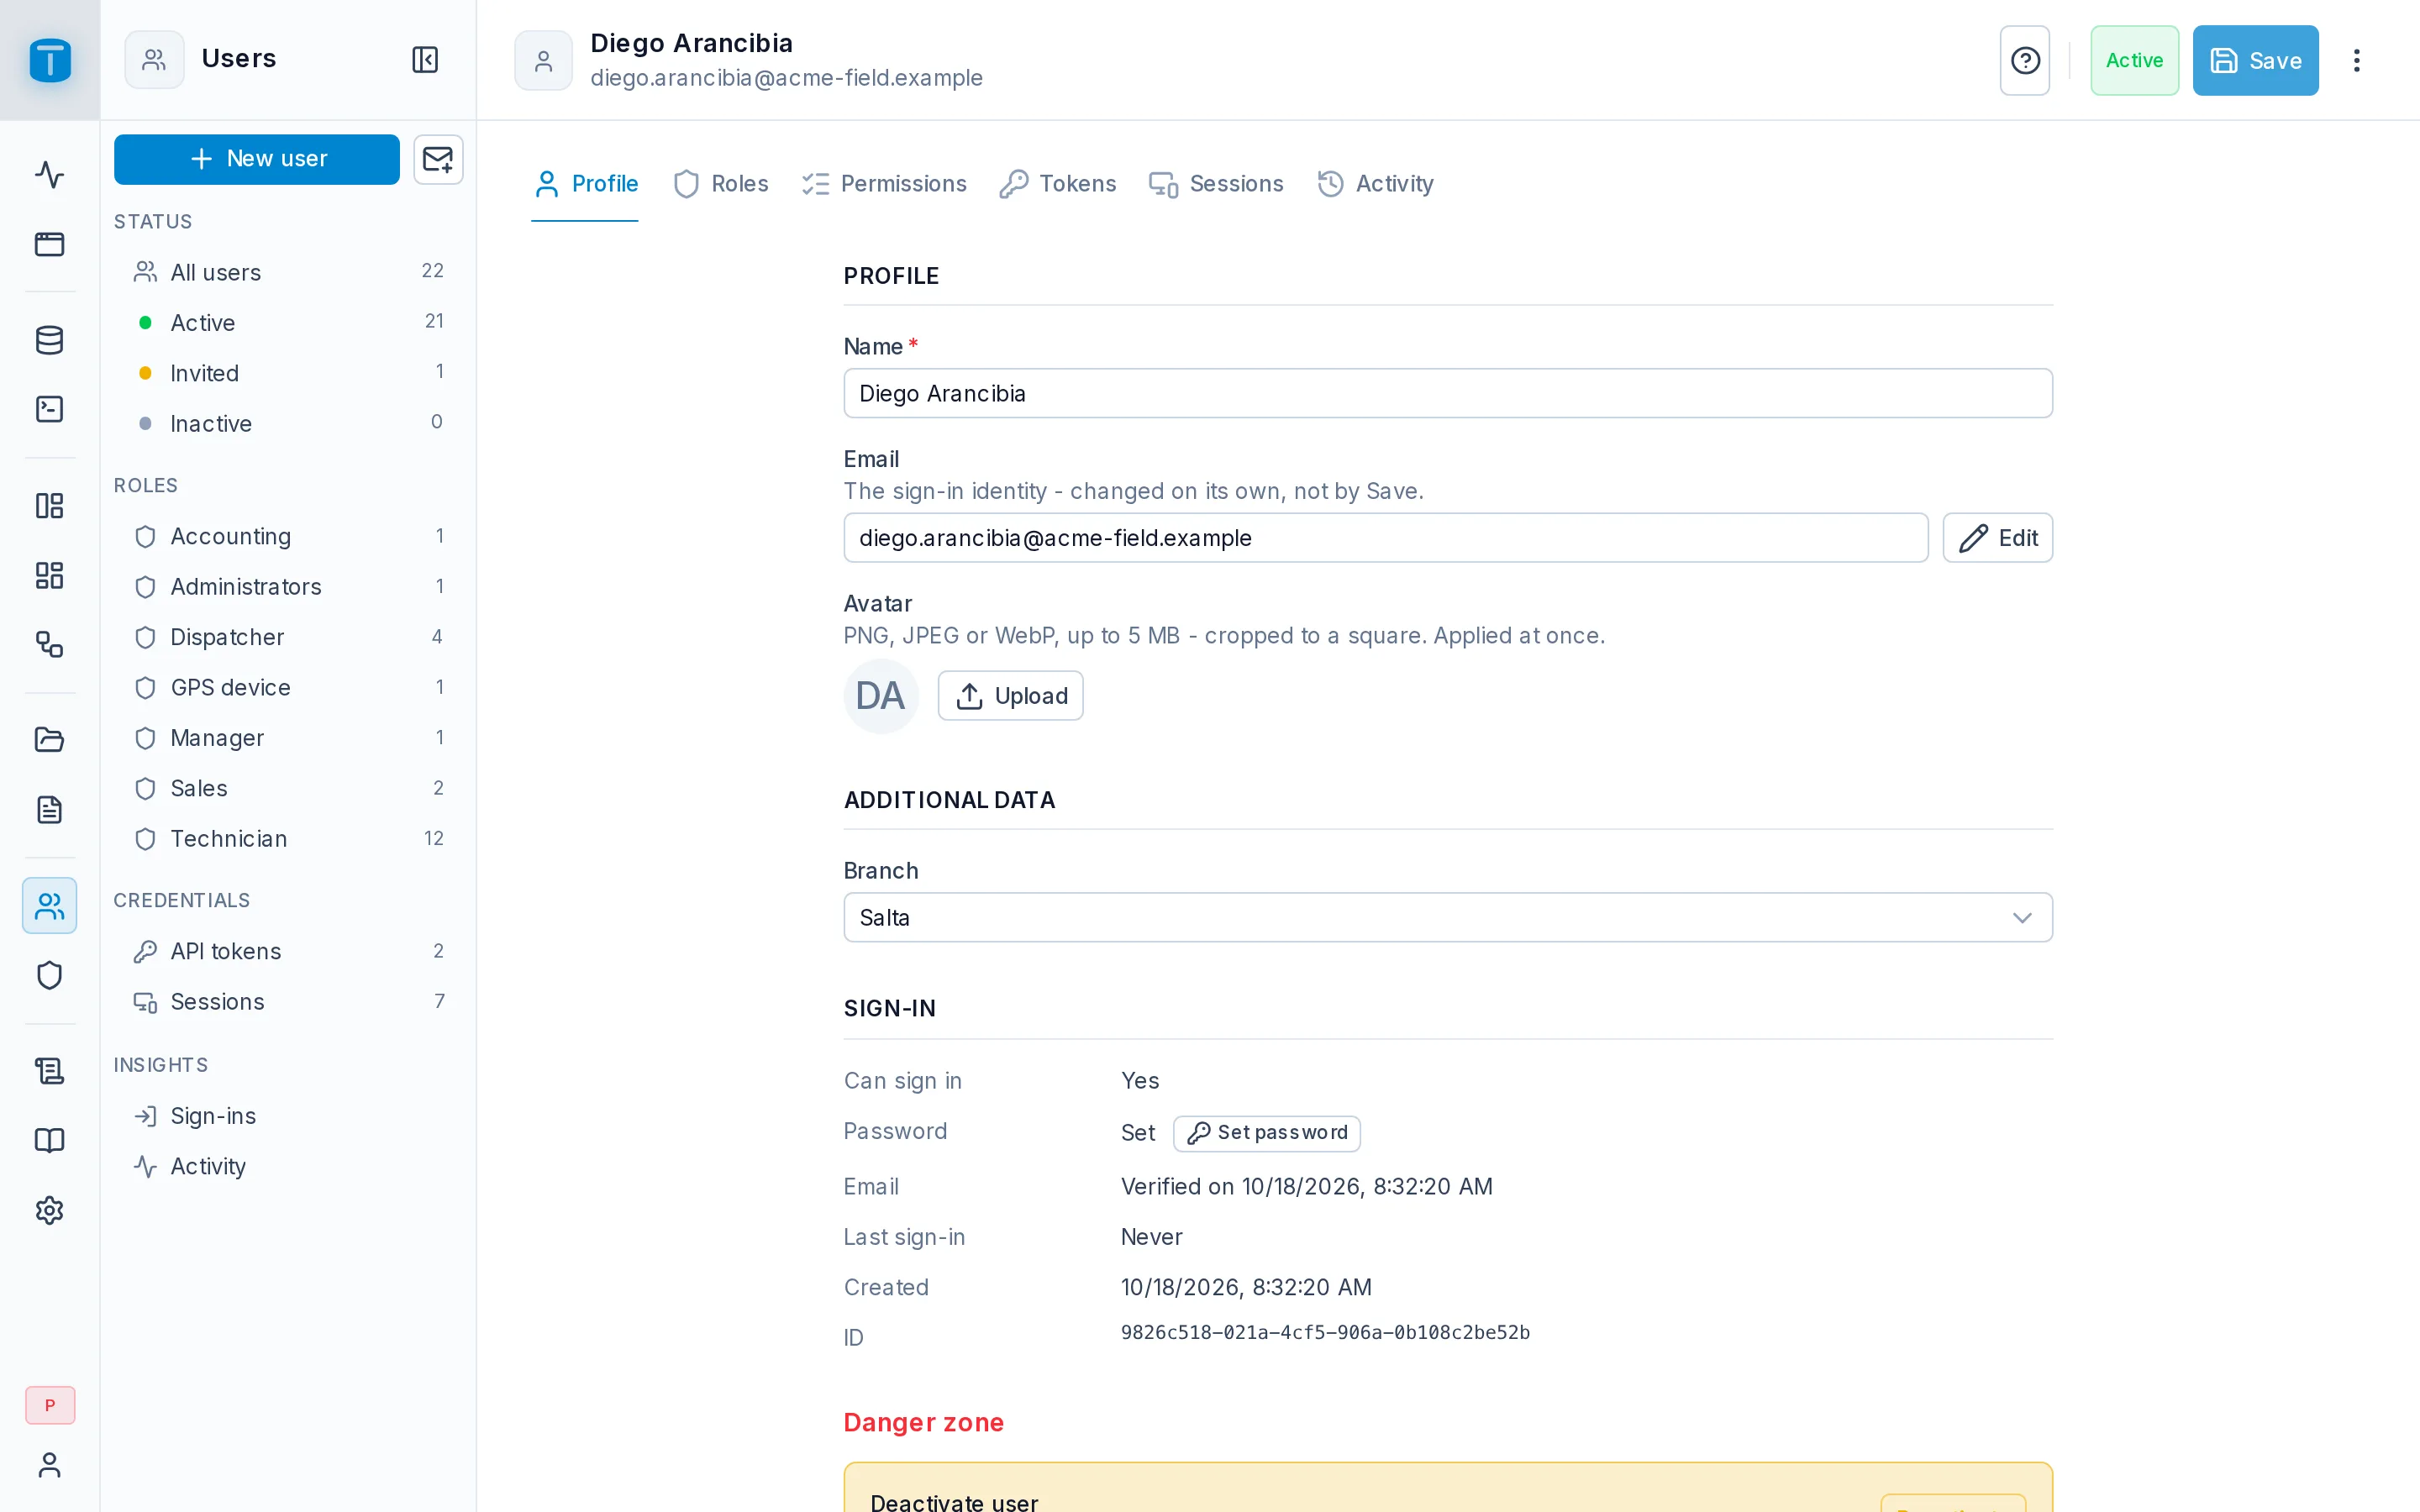Click the Save button
This screenshot has height=1512, width=2420.
click(2255, 60)
